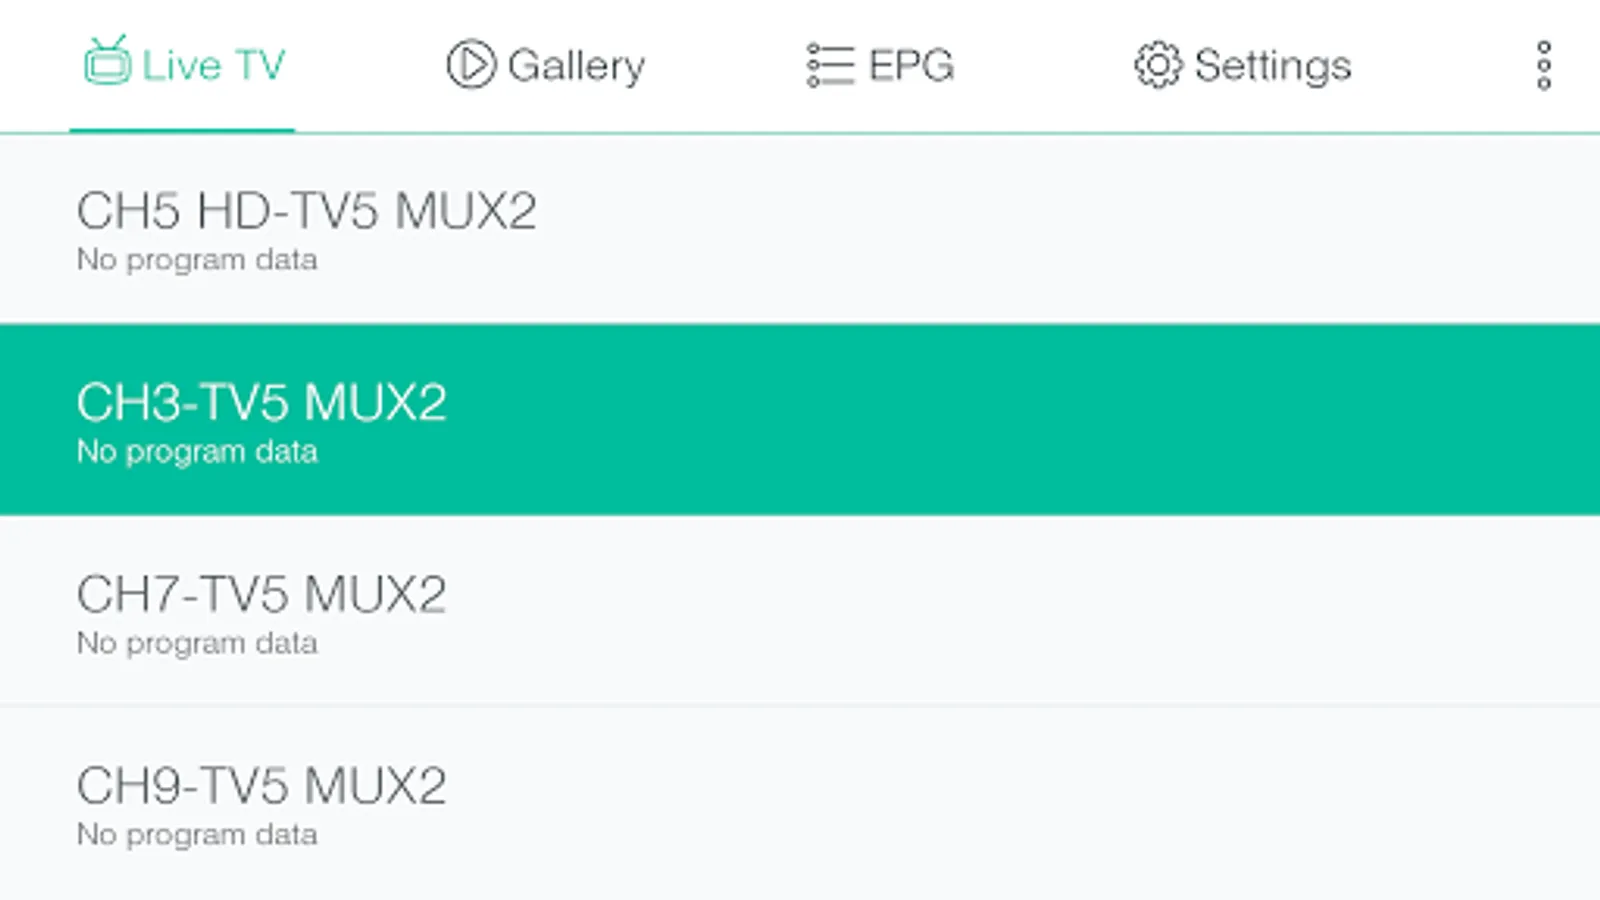Click the Gallery play-circle icon
This screenshot has width=1600, height=900.
click(470, 65)
